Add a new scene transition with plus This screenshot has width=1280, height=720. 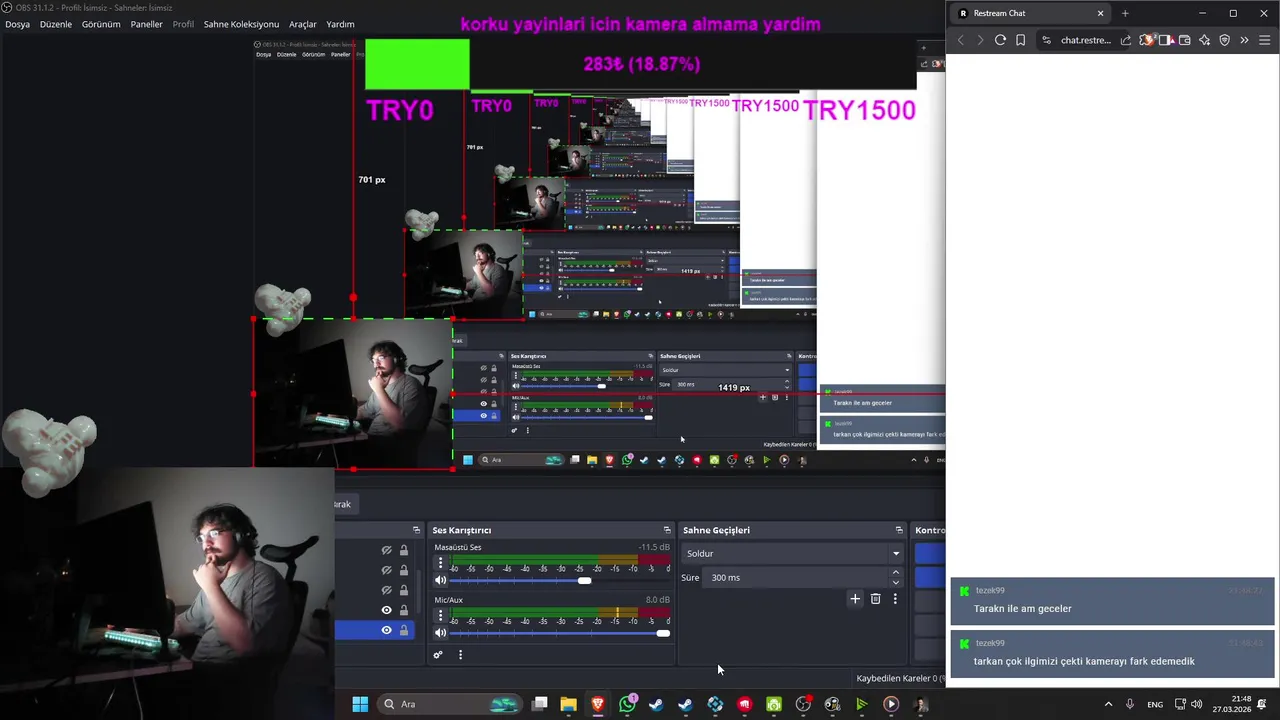click(855, 599)
